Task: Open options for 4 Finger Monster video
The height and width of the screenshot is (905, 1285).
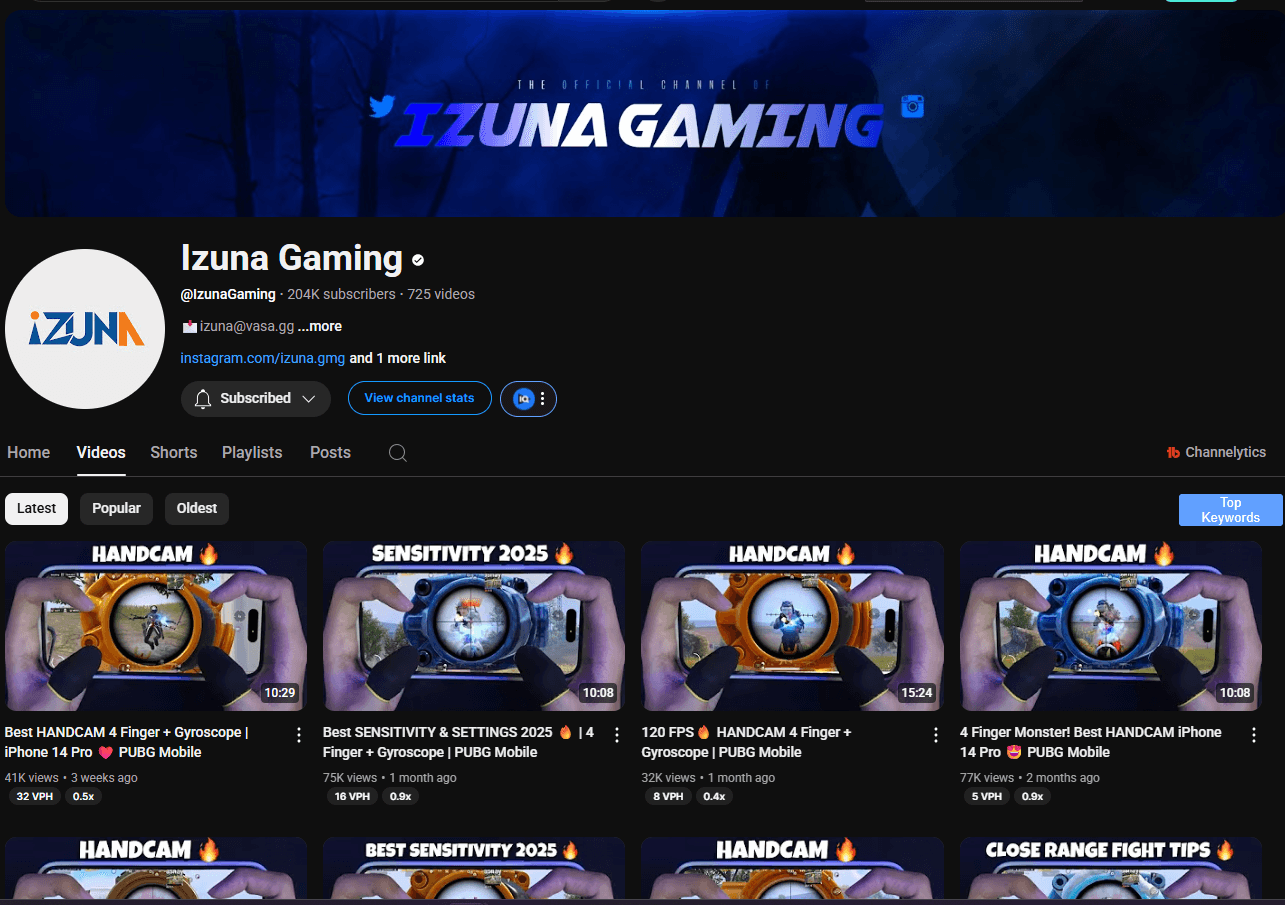Action: pyautogui.click(x=1254, y=735)
